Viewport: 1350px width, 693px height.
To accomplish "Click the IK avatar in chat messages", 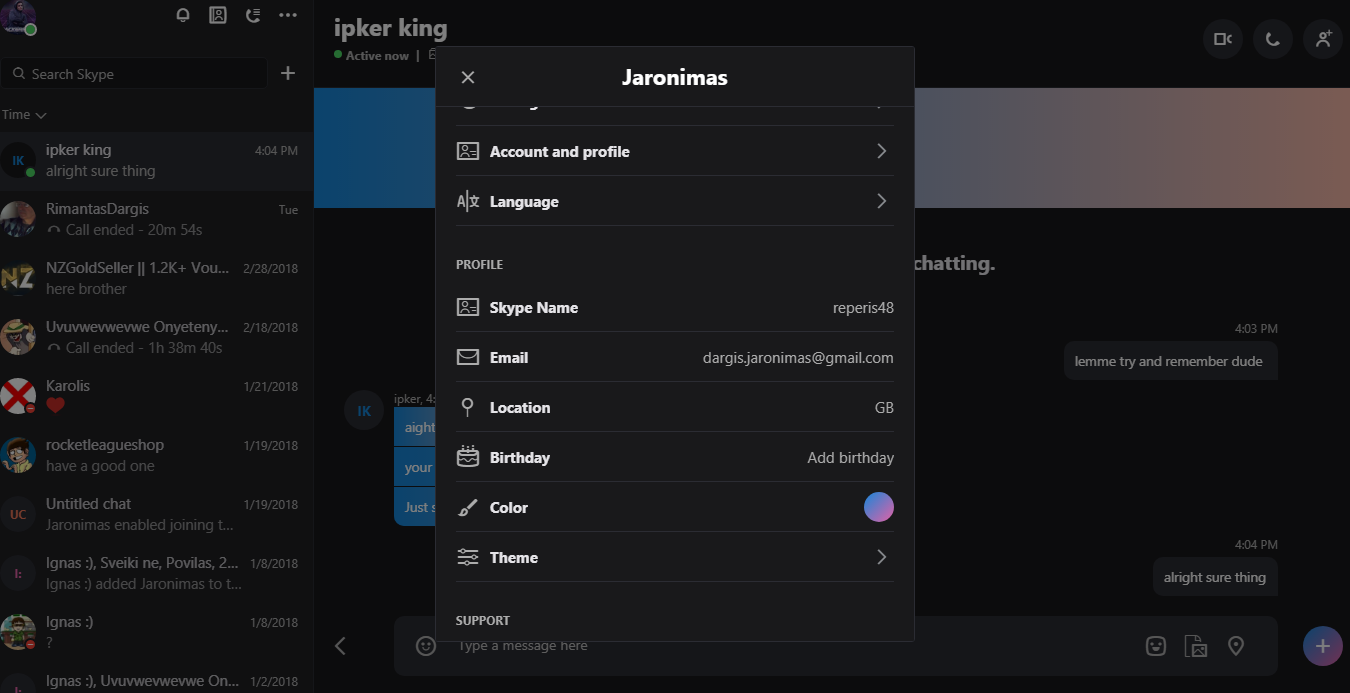I will pyautogui.click(x=364, y=410).
